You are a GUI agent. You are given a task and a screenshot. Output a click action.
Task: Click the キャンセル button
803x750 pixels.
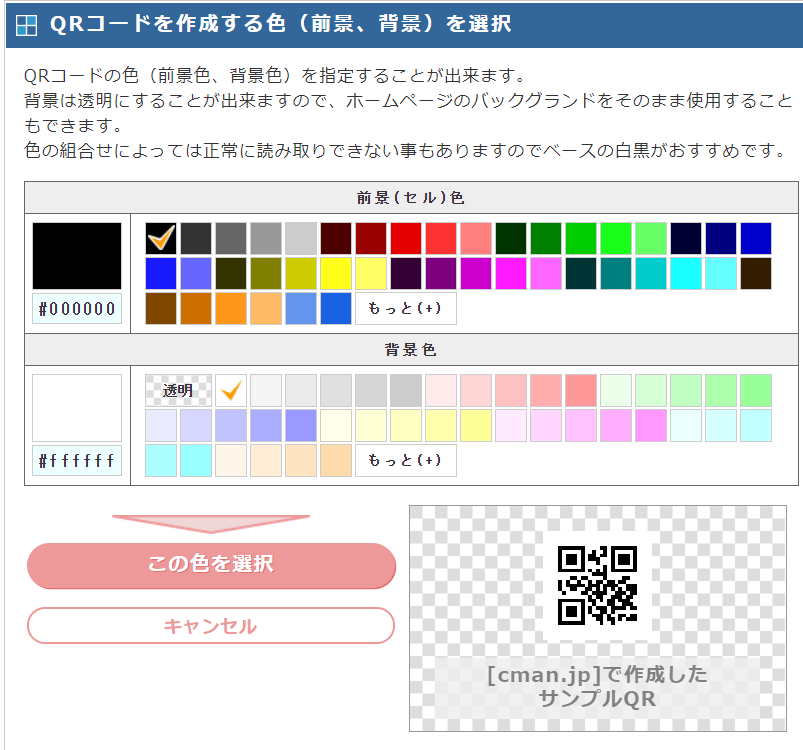point(211,626)
